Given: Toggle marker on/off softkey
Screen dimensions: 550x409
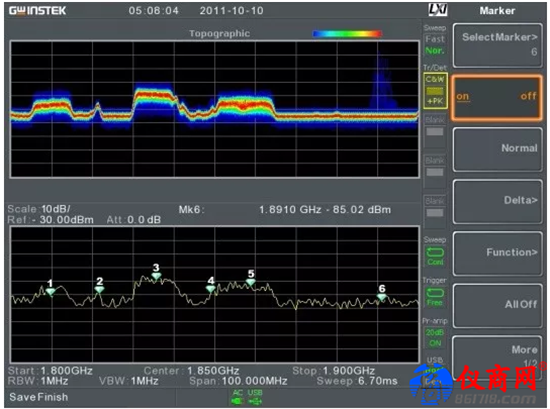Looking at the screenshot, I should pyautogui.click(x=496, y=98).
